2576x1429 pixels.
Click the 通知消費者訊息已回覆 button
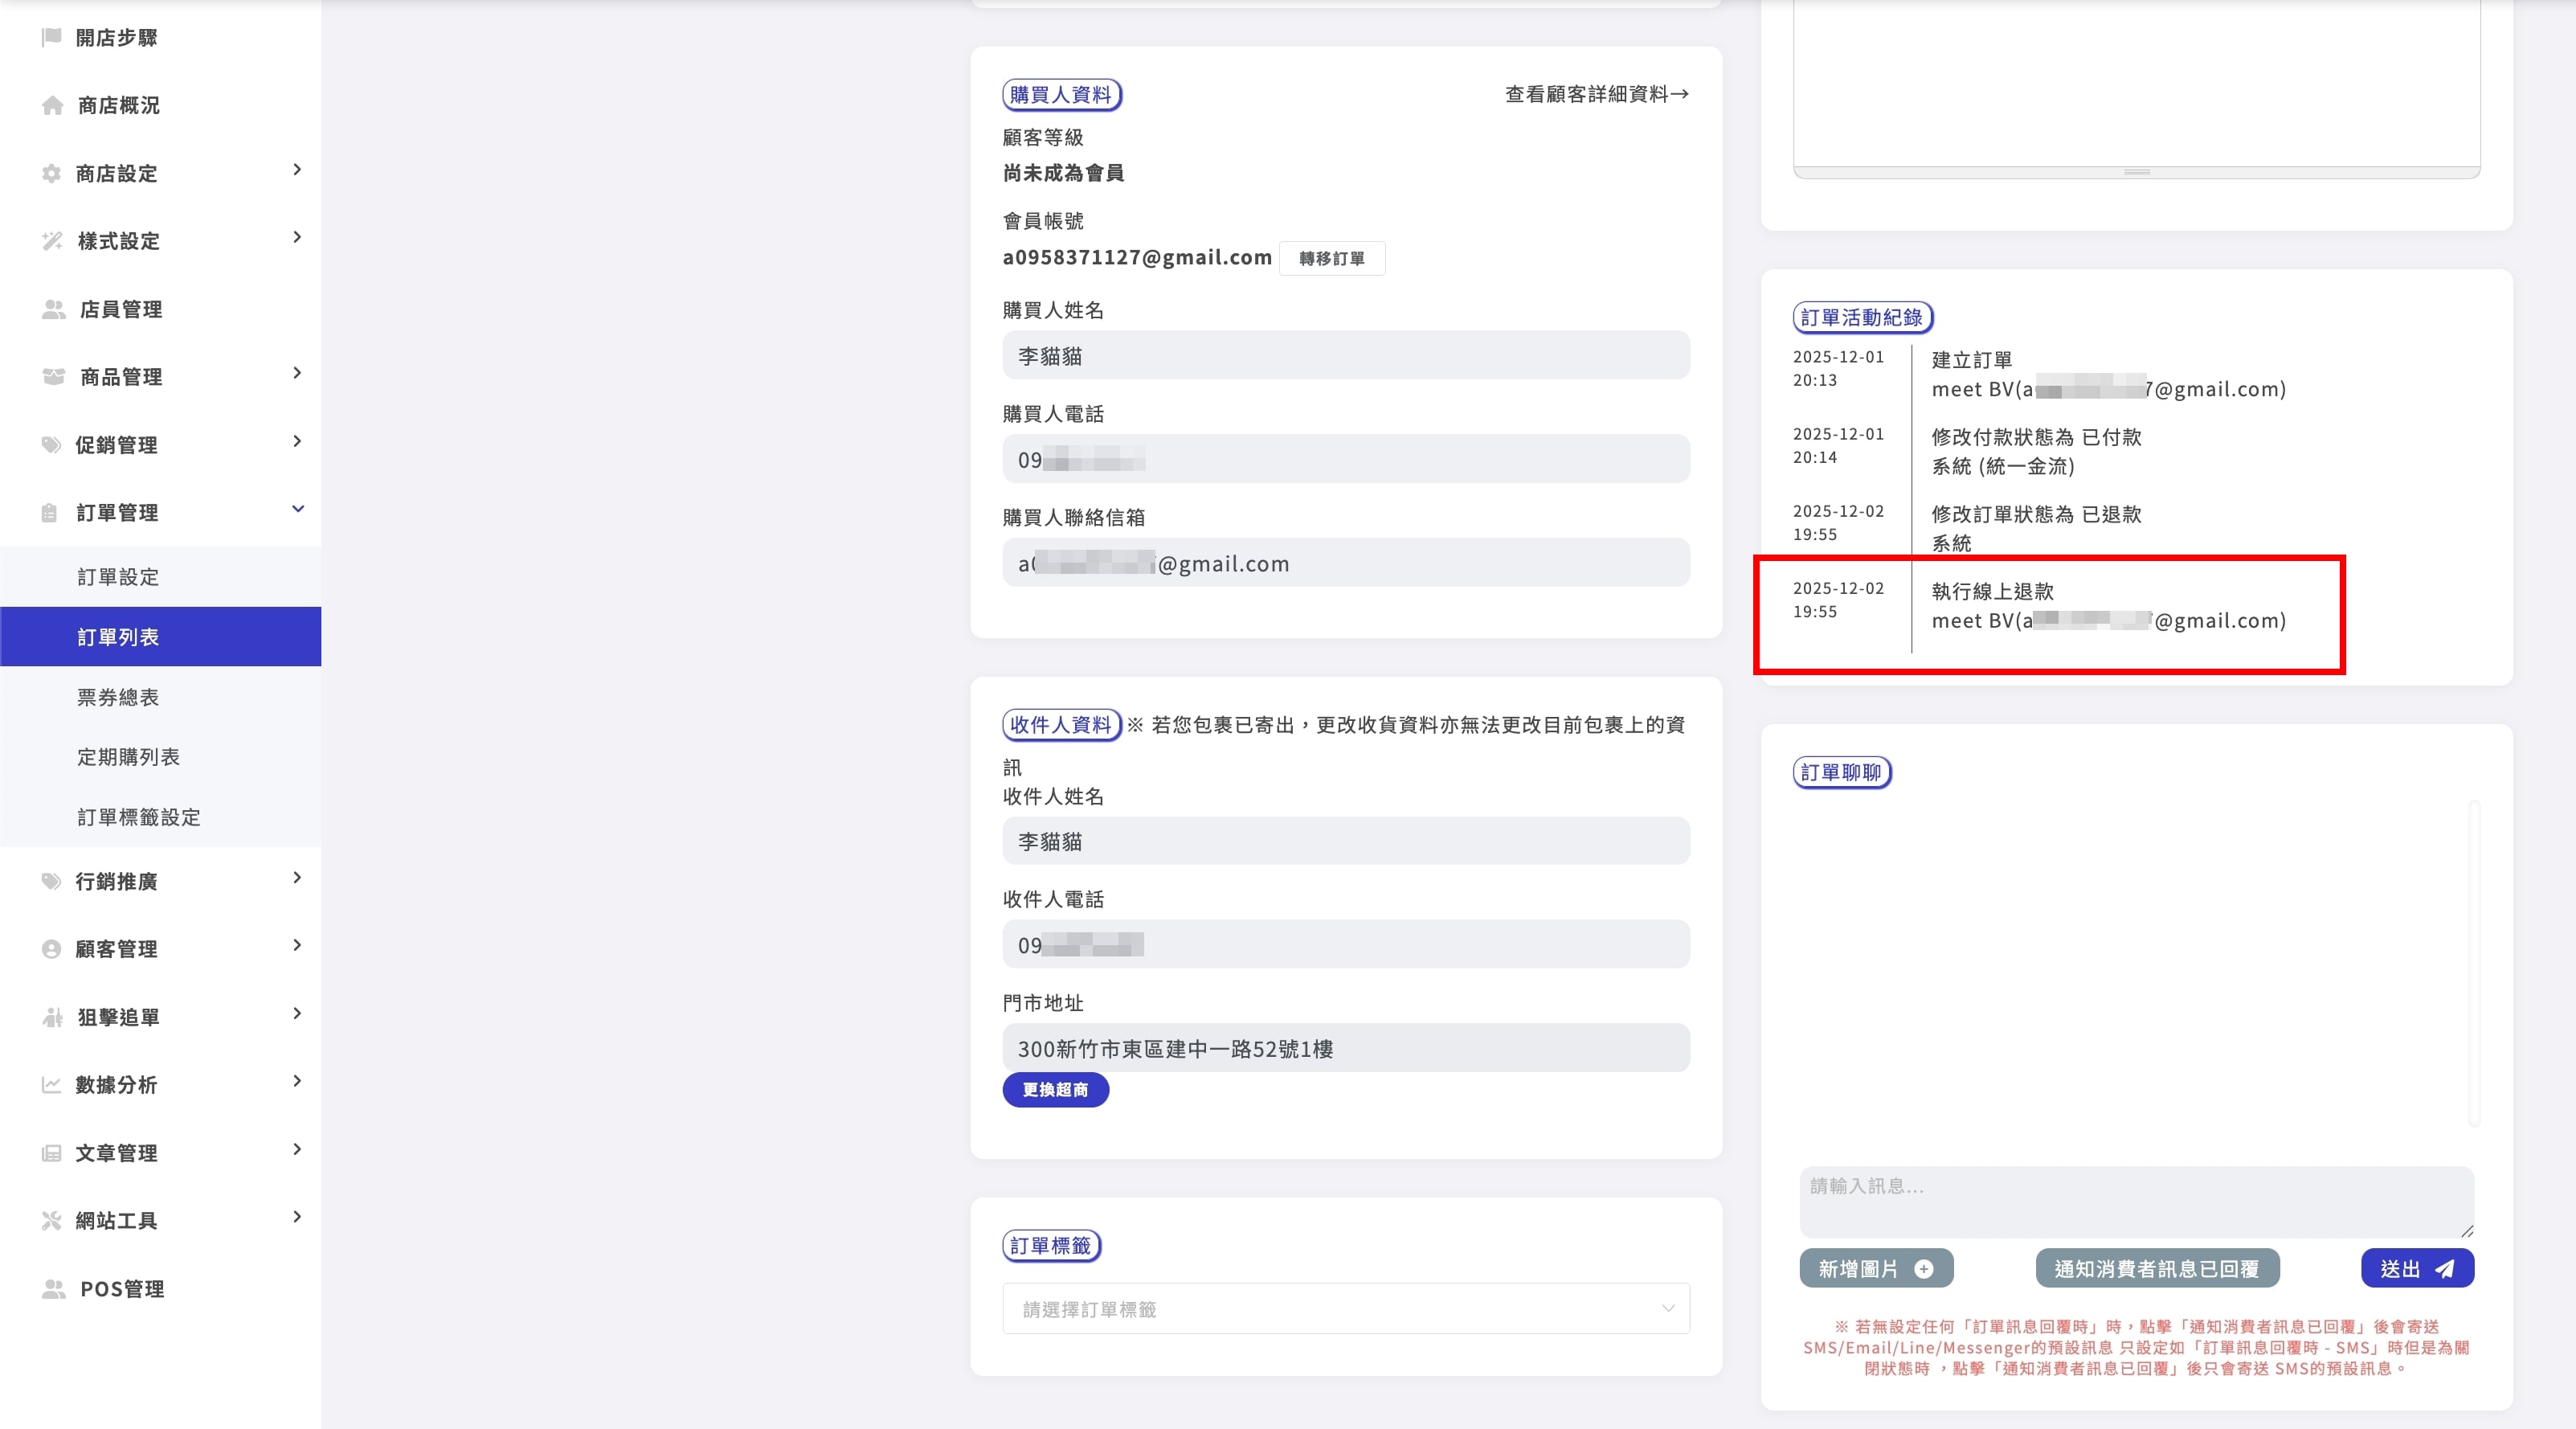(2157, 1268)
